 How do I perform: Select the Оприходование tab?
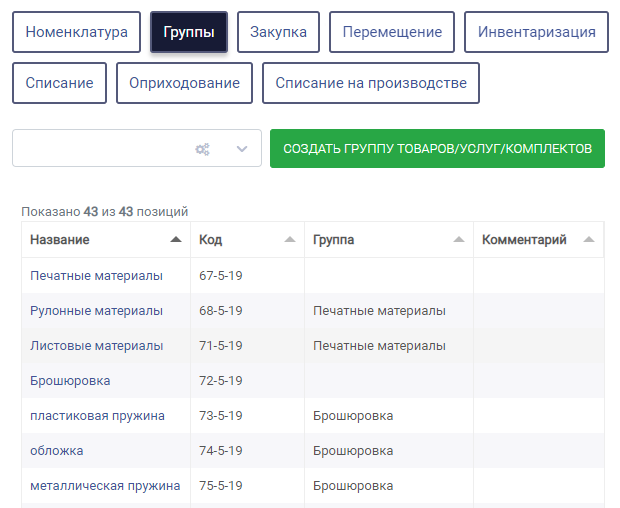(184, 83)
